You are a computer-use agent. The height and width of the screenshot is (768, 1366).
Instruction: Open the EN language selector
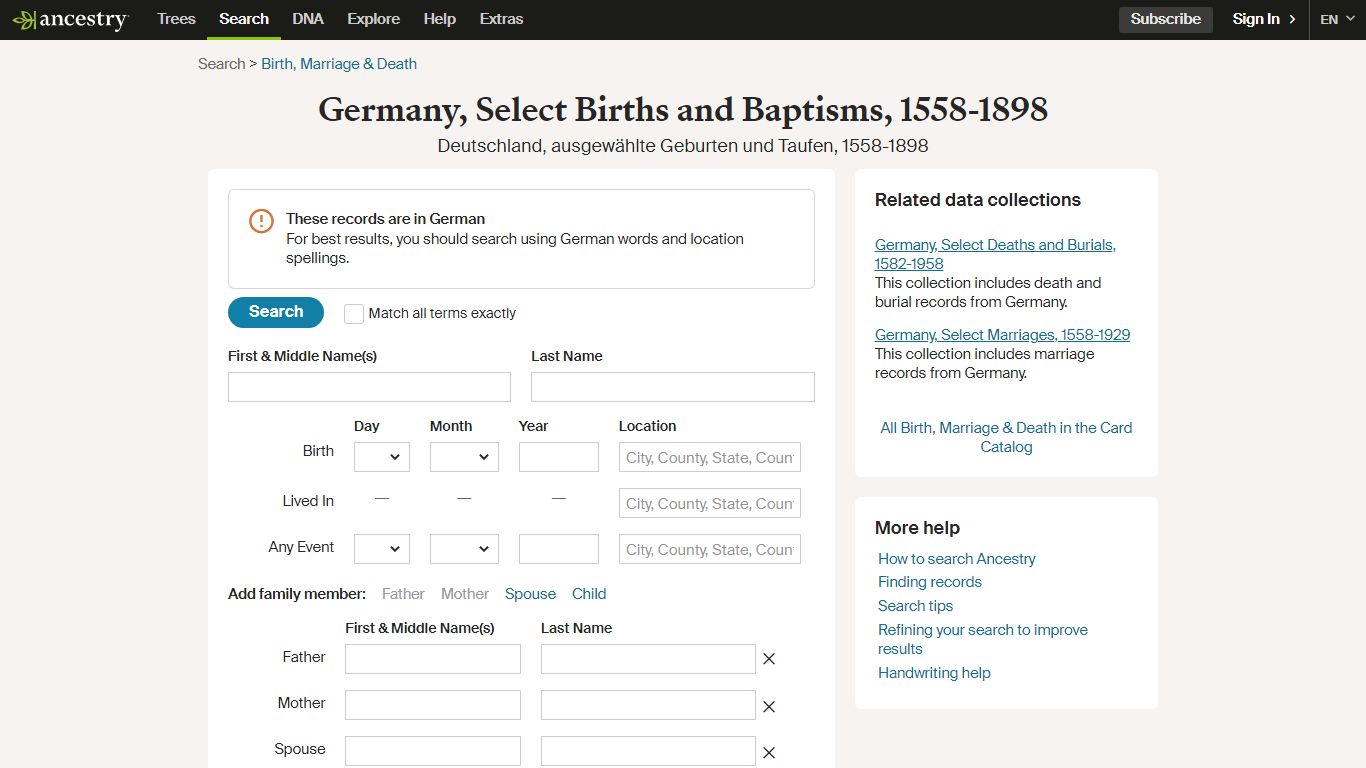[1337, 19]
